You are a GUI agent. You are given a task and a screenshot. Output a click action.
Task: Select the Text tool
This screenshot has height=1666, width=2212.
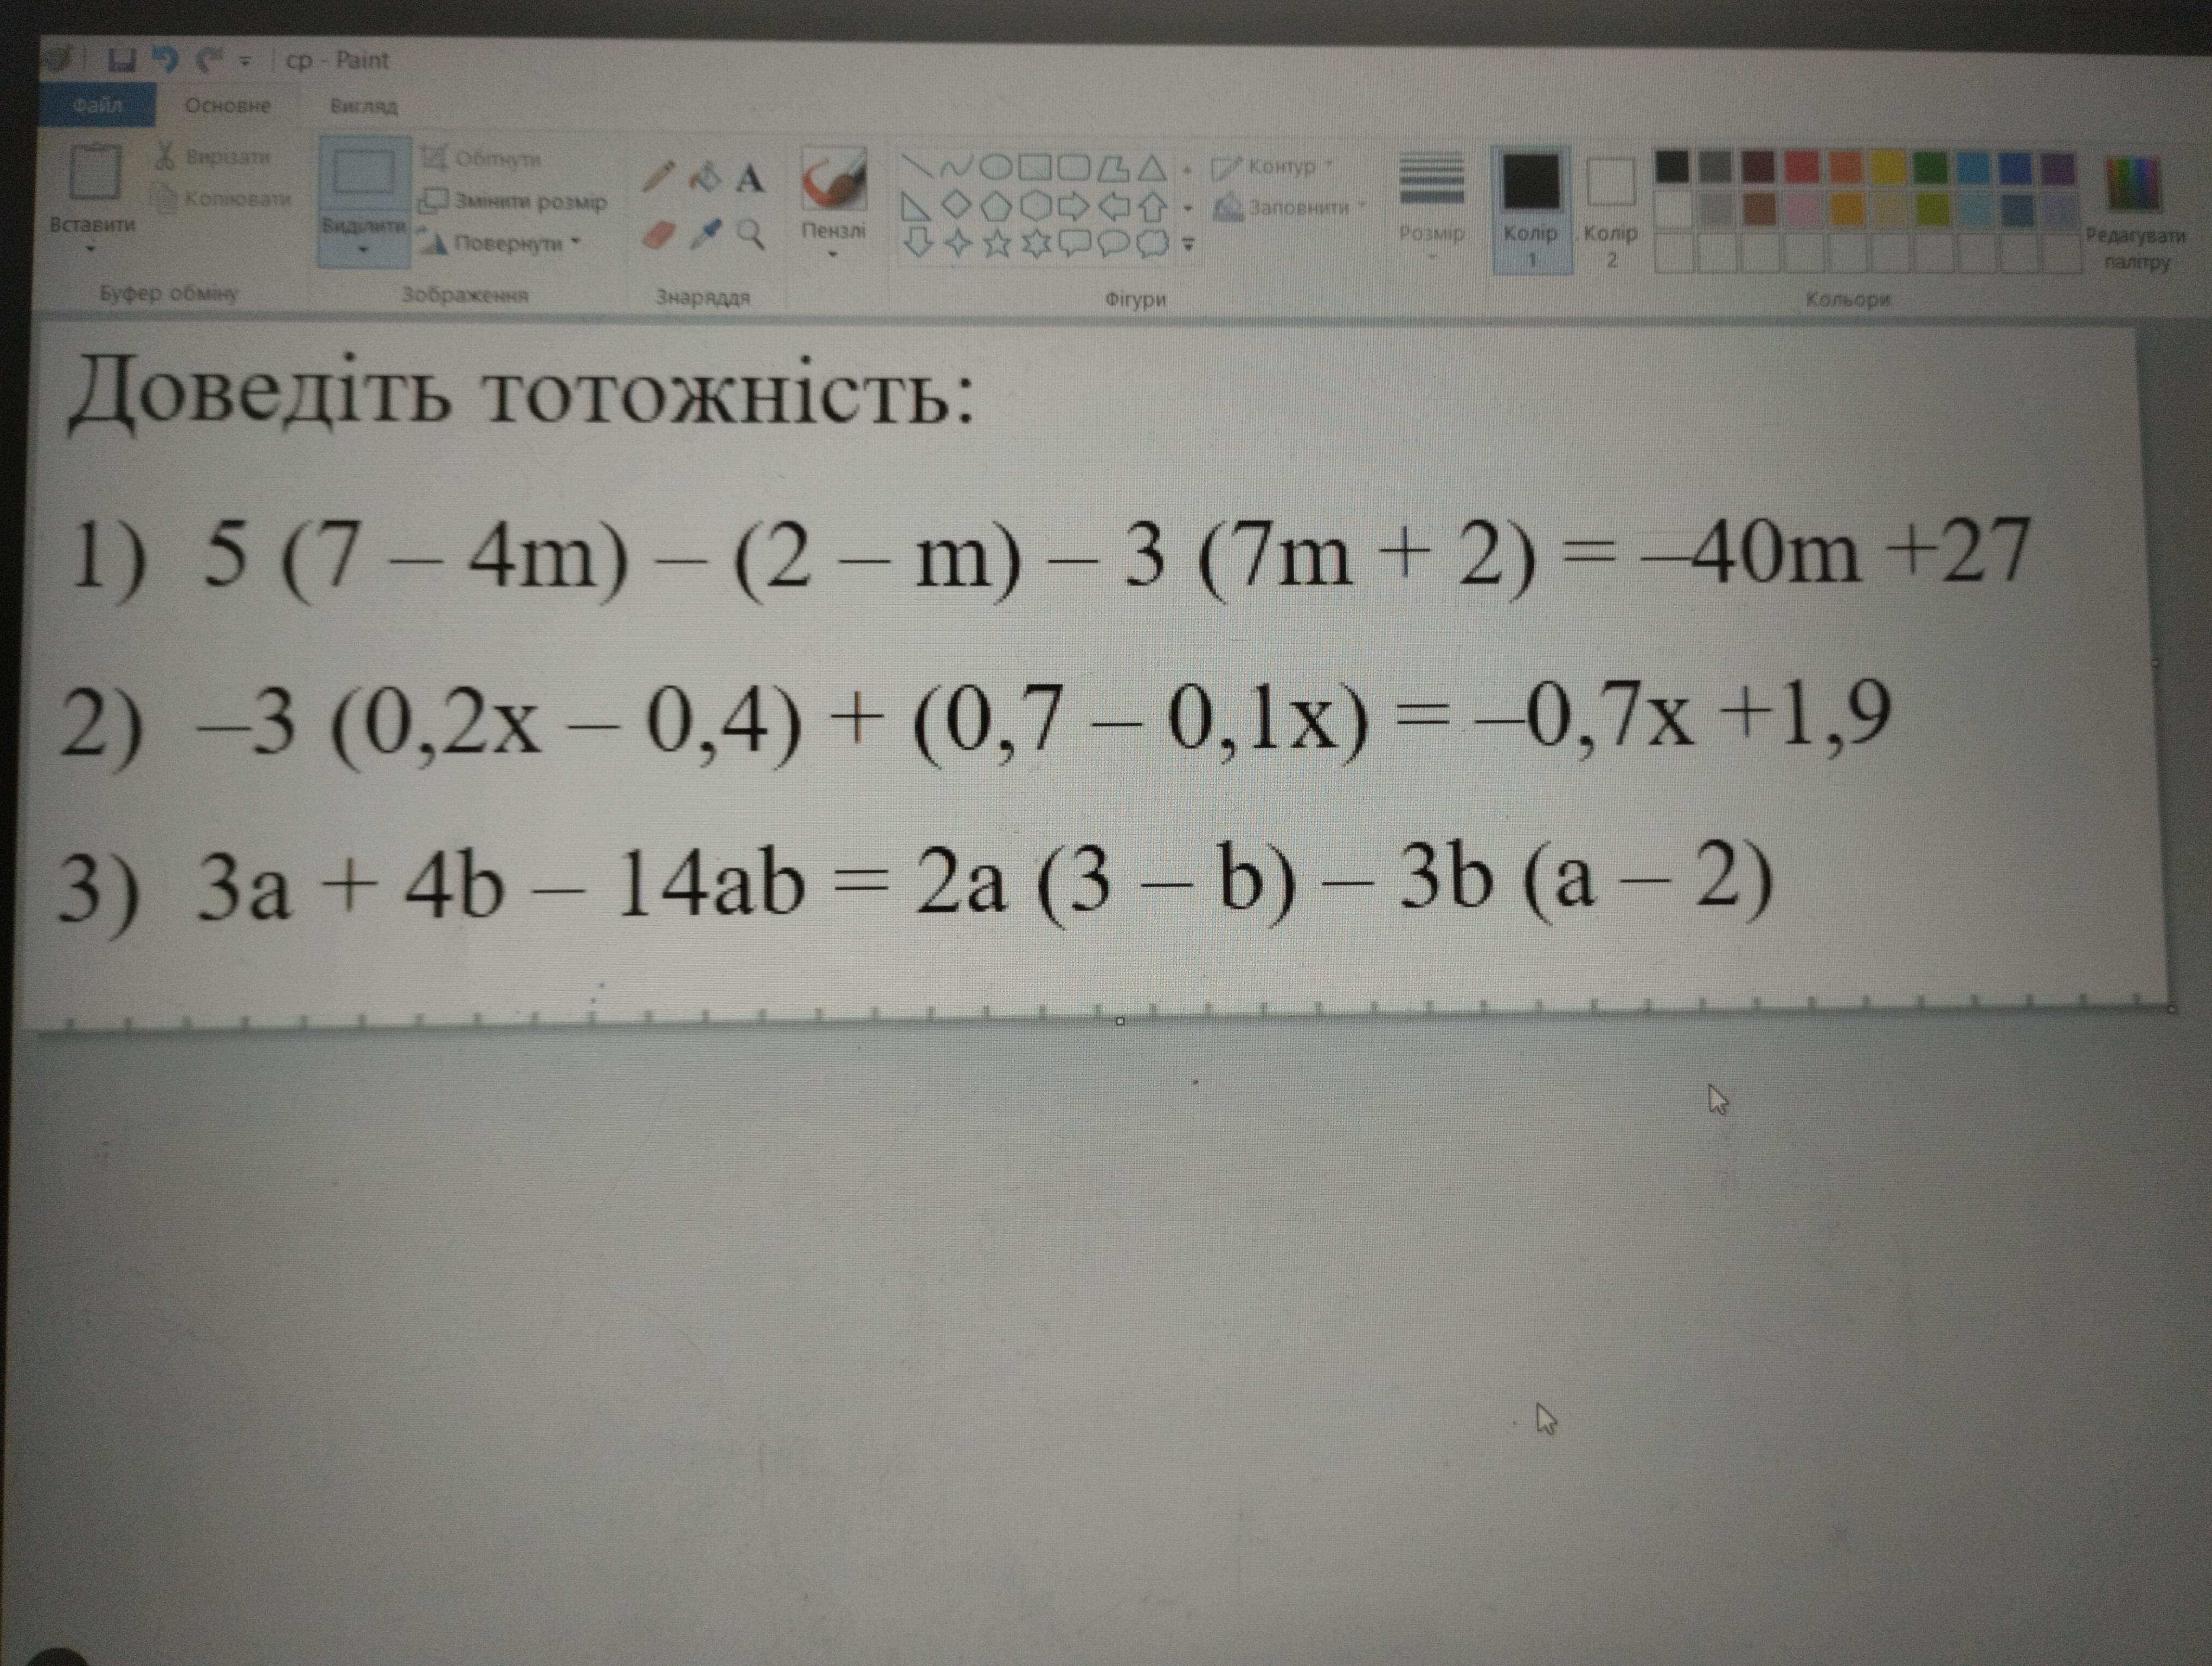(749, 180)
